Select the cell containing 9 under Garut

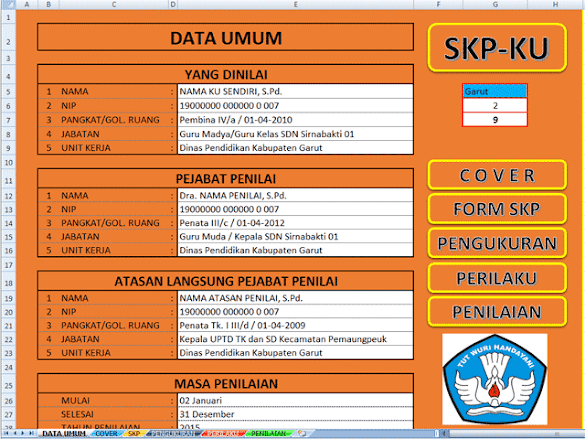495,120
